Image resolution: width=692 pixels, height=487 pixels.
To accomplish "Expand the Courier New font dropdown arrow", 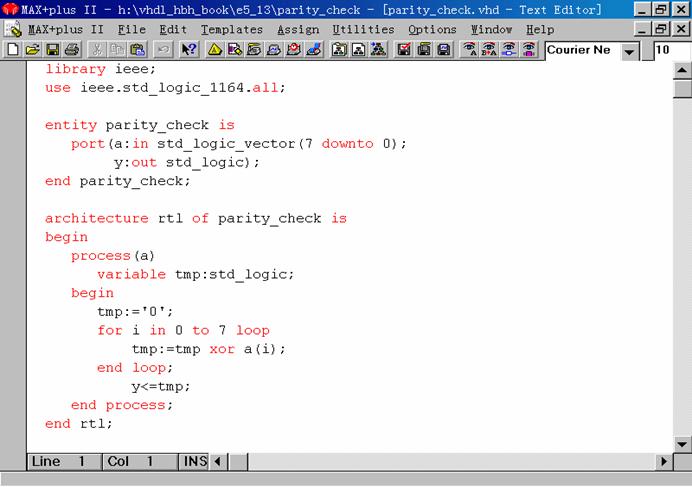I will click(629, 51).
